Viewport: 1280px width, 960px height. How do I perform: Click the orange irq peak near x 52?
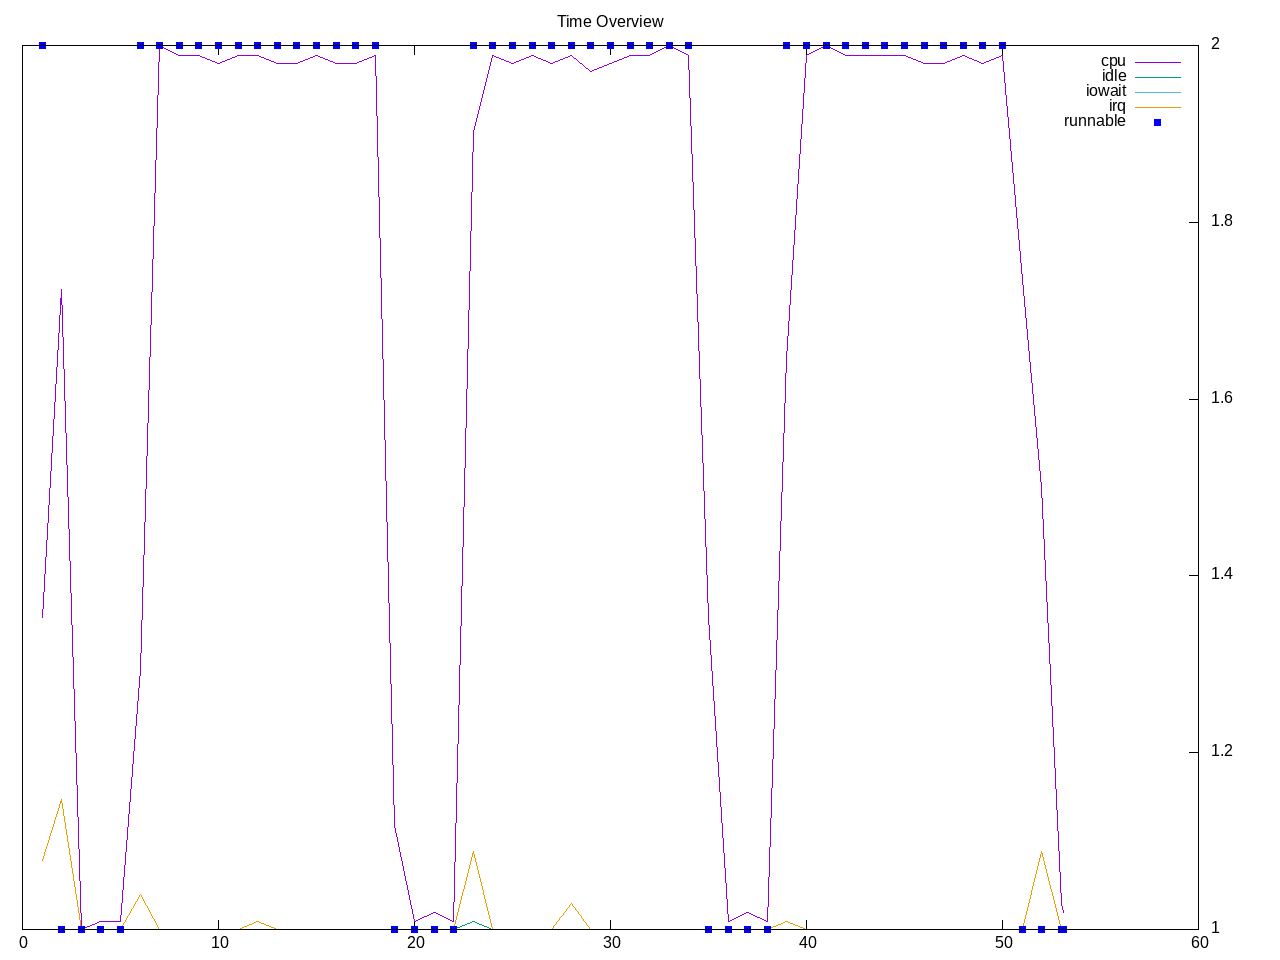[1042, 852]
